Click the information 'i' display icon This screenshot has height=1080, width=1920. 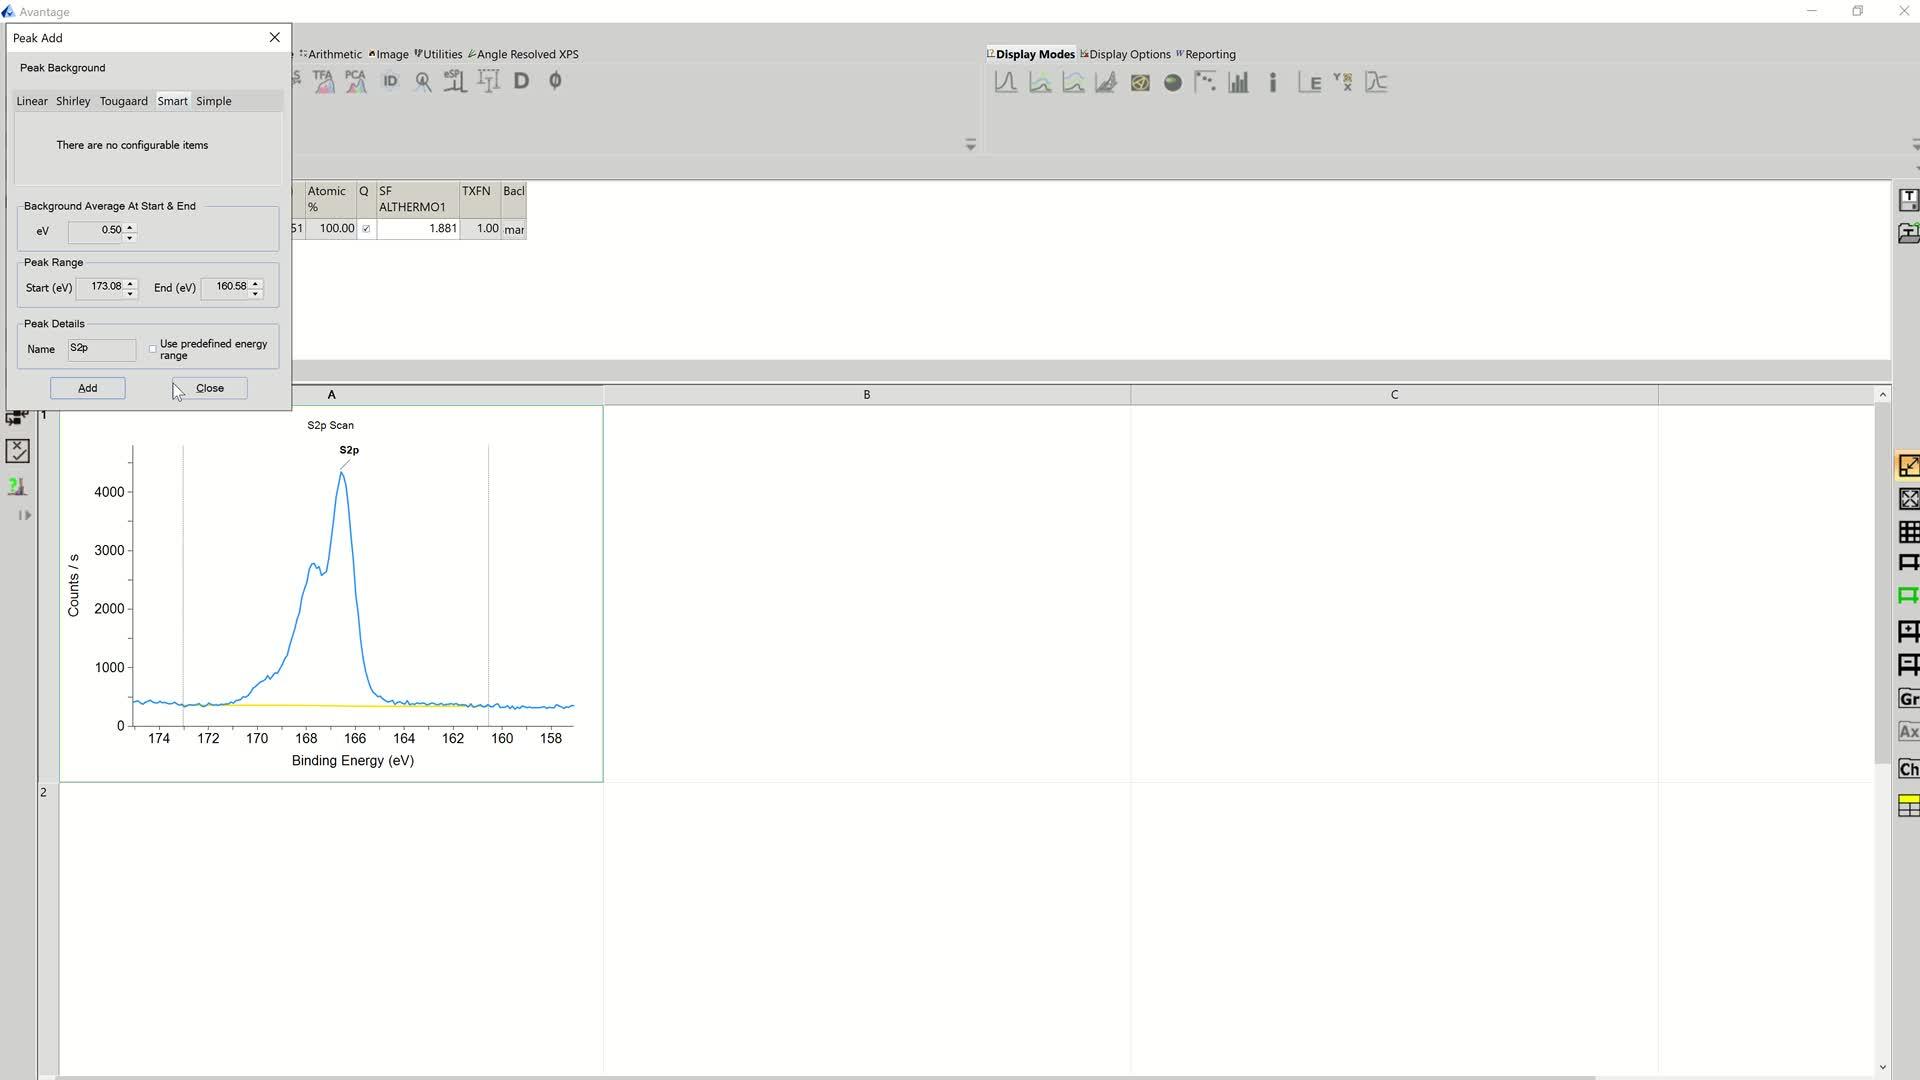click(x=1272, y=82)
